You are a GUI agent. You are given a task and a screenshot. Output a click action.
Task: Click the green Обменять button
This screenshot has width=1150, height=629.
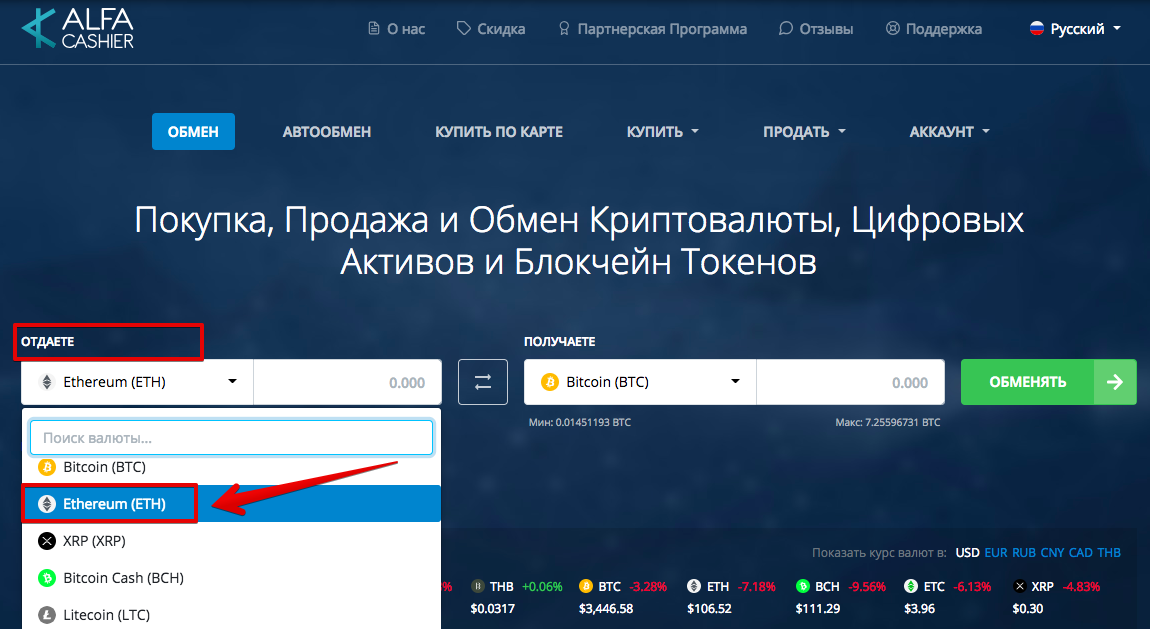(1049, 382)
